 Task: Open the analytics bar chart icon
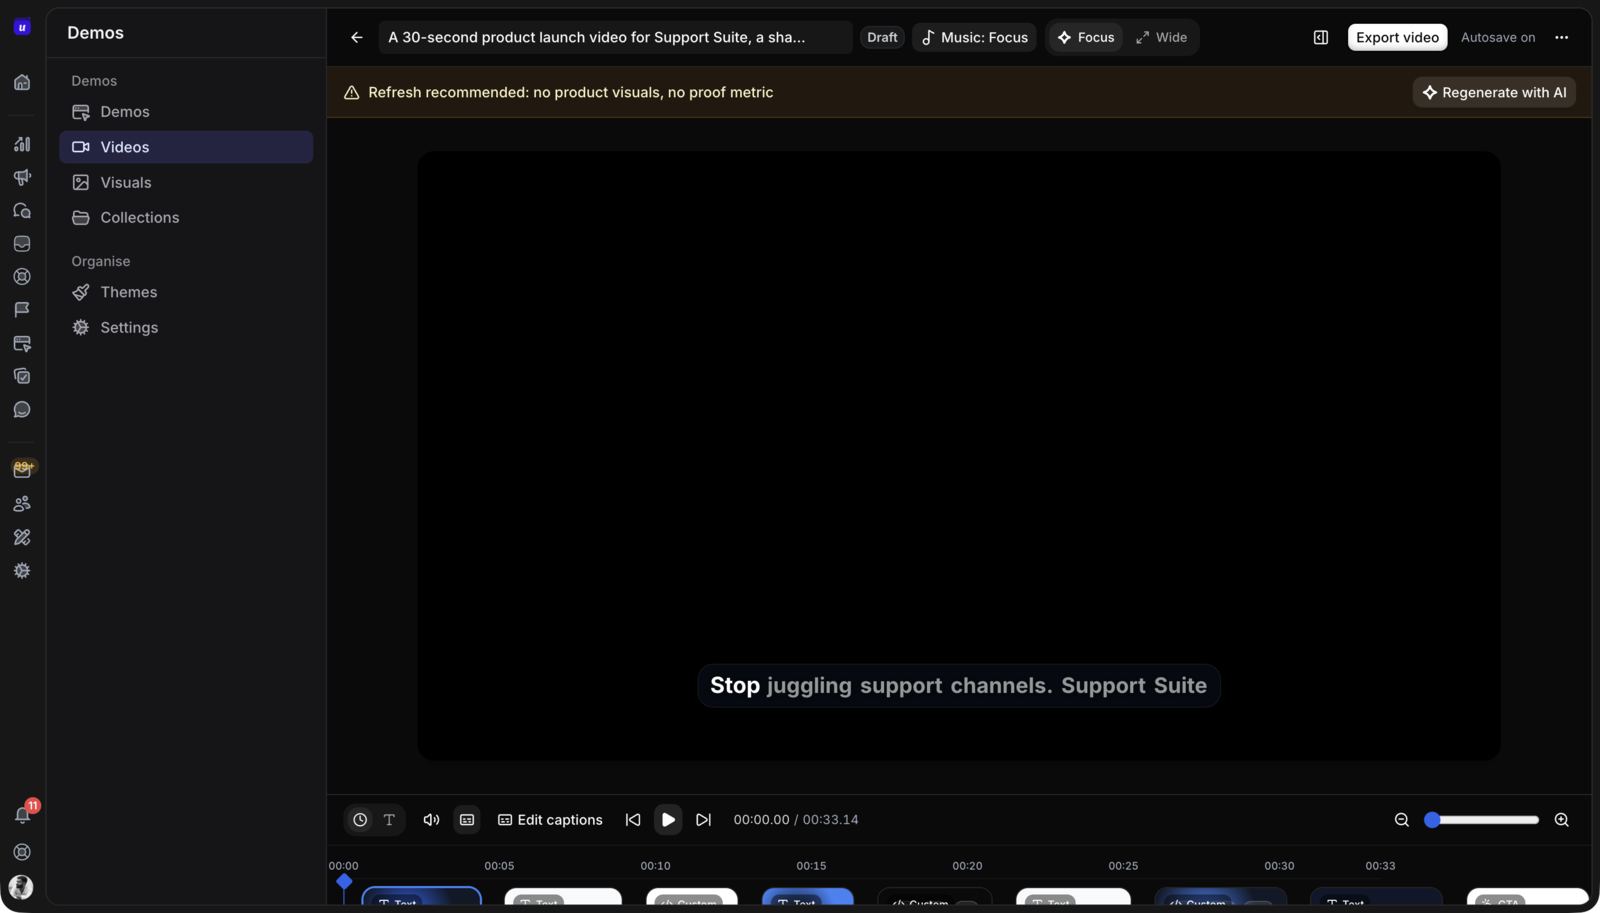(x=22, y=144)
